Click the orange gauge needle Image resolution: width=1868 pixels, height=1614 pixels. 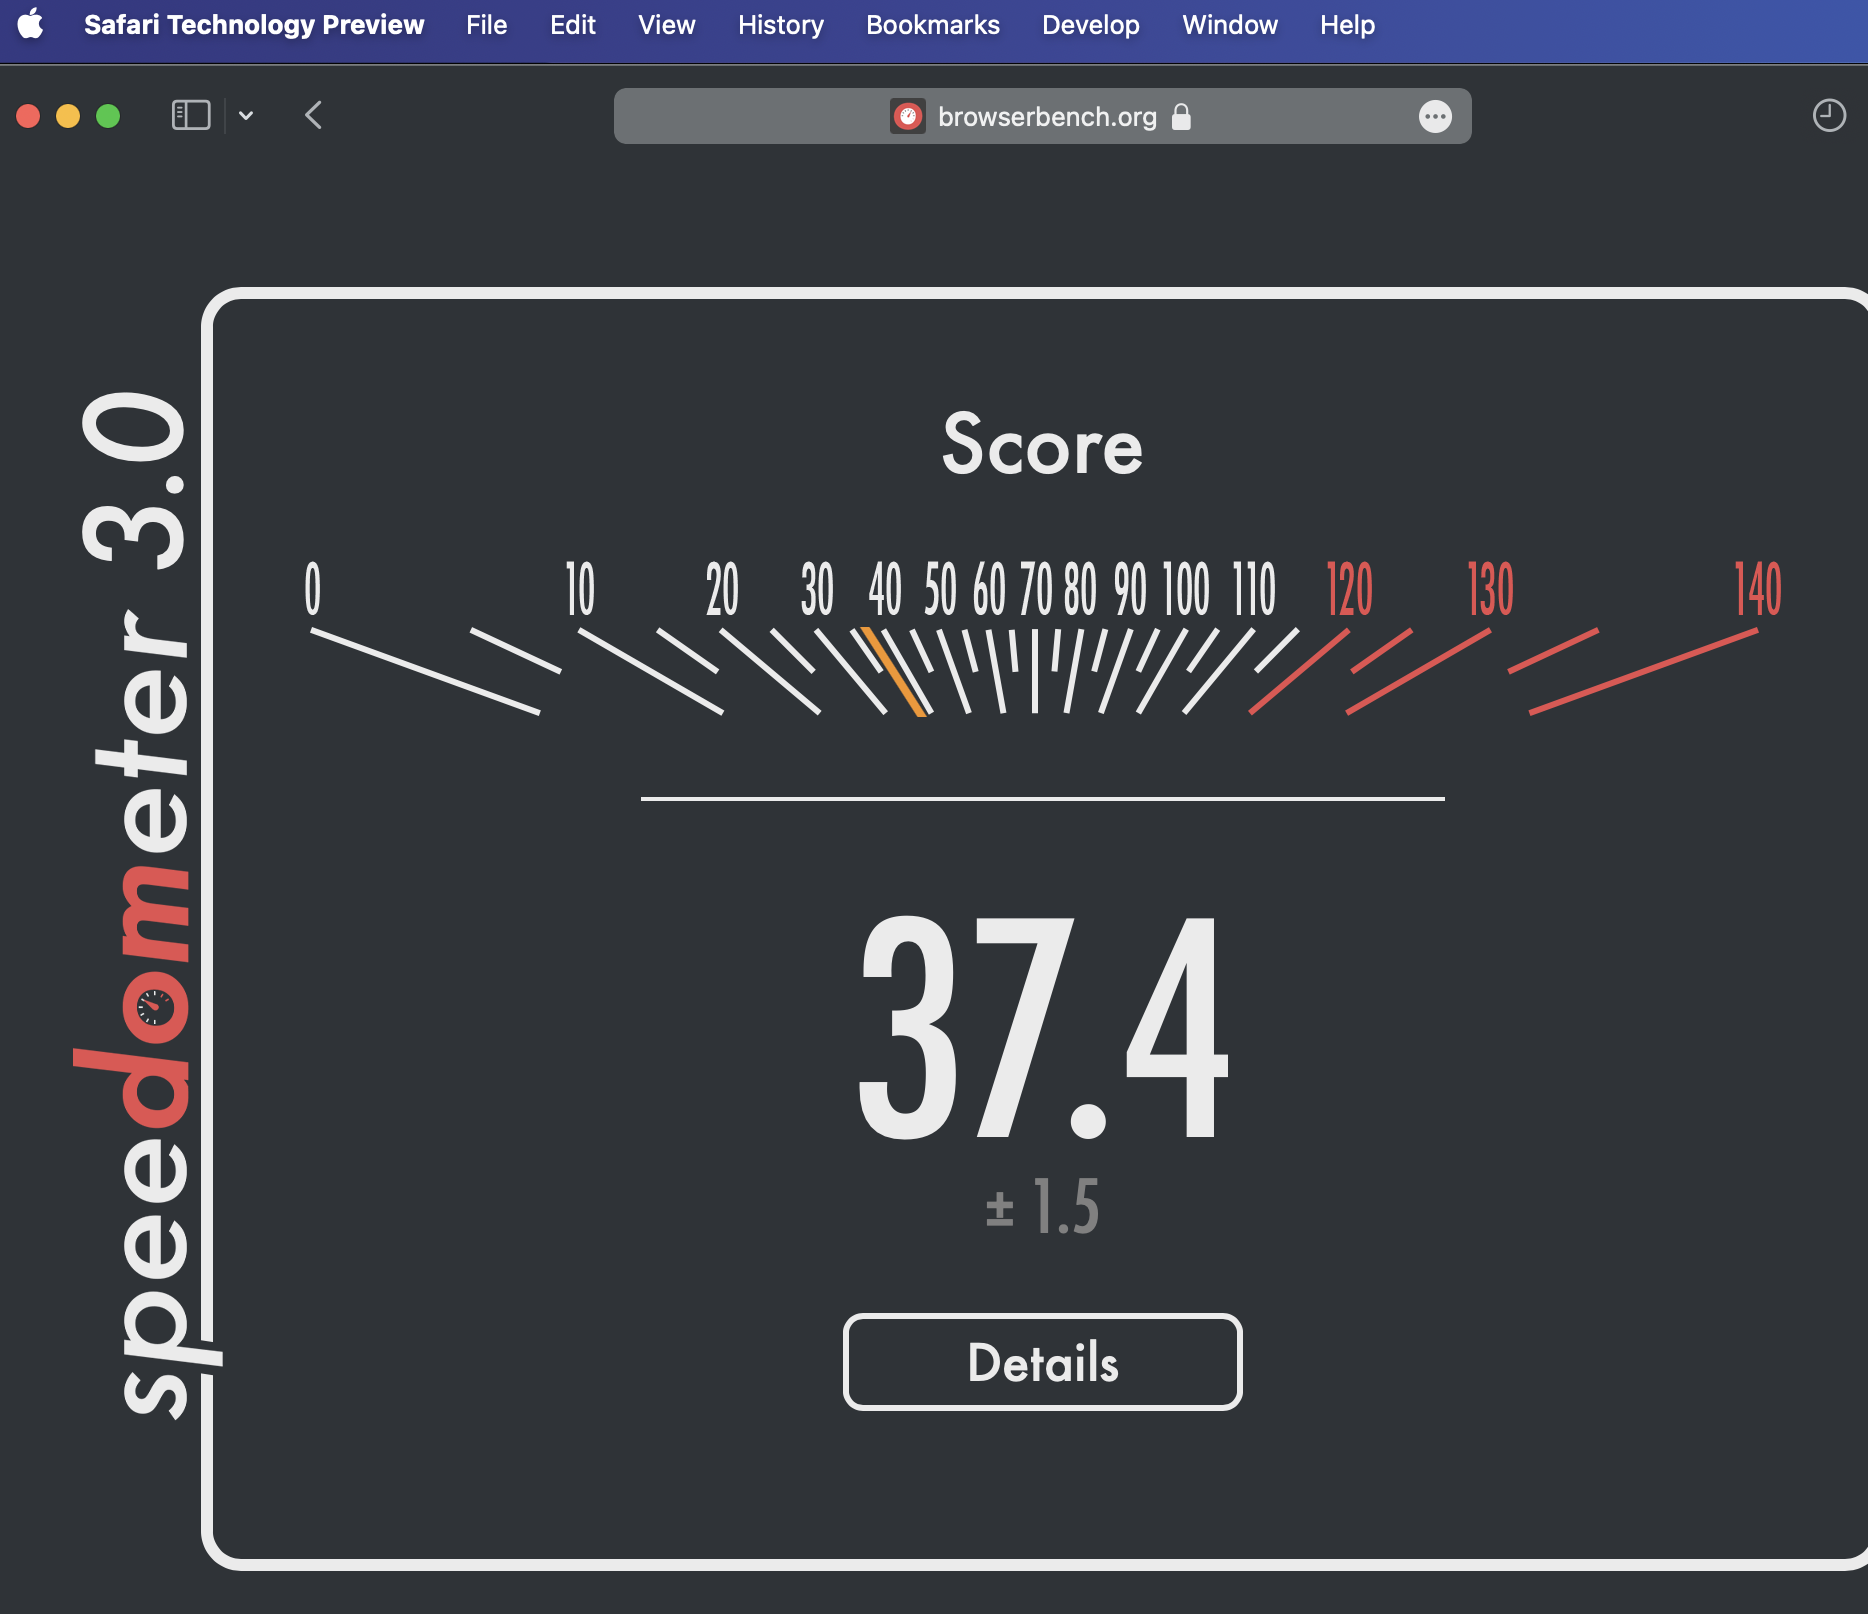click(893, 671)
